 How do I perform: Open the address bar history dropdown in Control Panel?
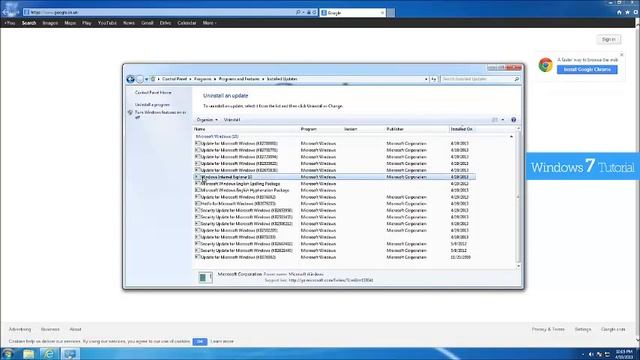(x=426, y=79)
